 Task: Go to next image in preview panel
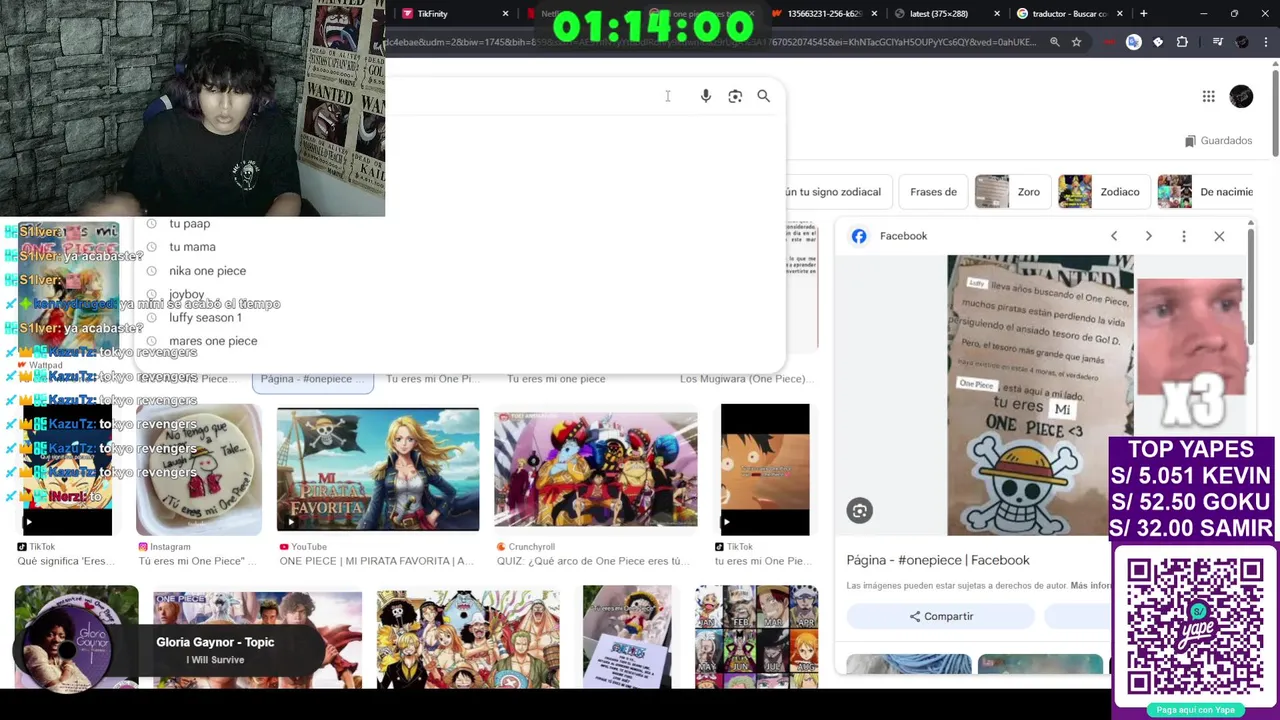(x=1148, y=236)
